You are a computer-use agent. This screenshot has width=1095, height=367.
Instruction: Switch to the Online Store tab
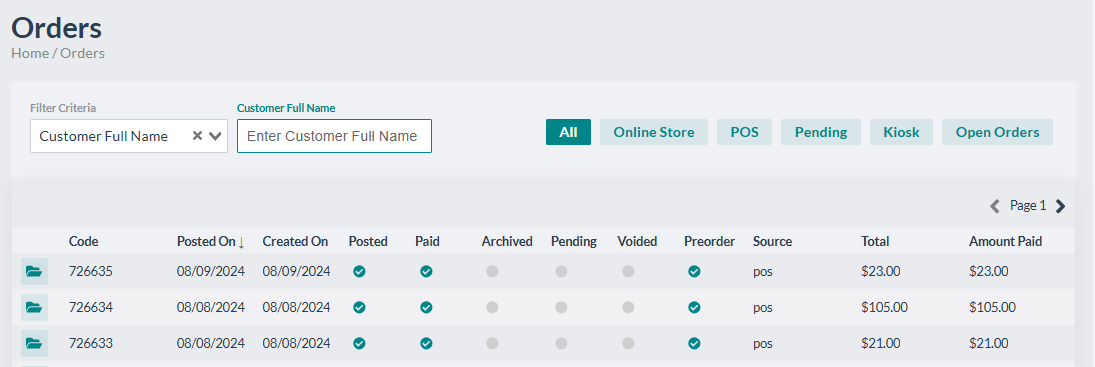coord(654,132)
